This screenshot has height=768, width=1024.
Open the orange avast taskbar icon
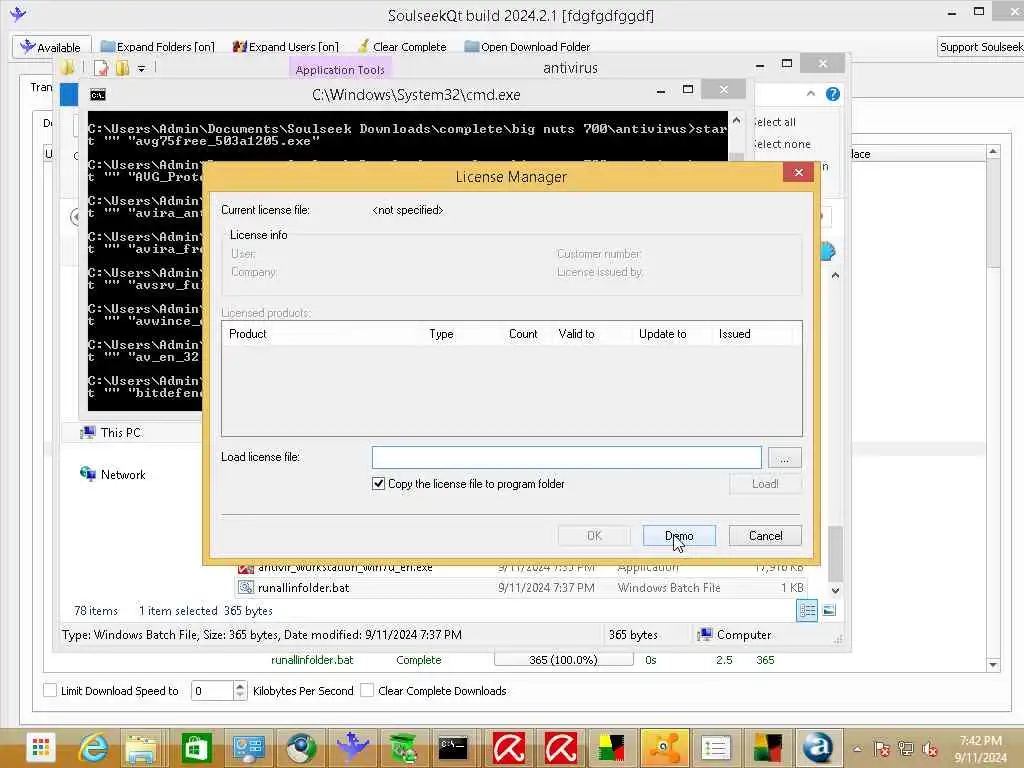(664, 748)
